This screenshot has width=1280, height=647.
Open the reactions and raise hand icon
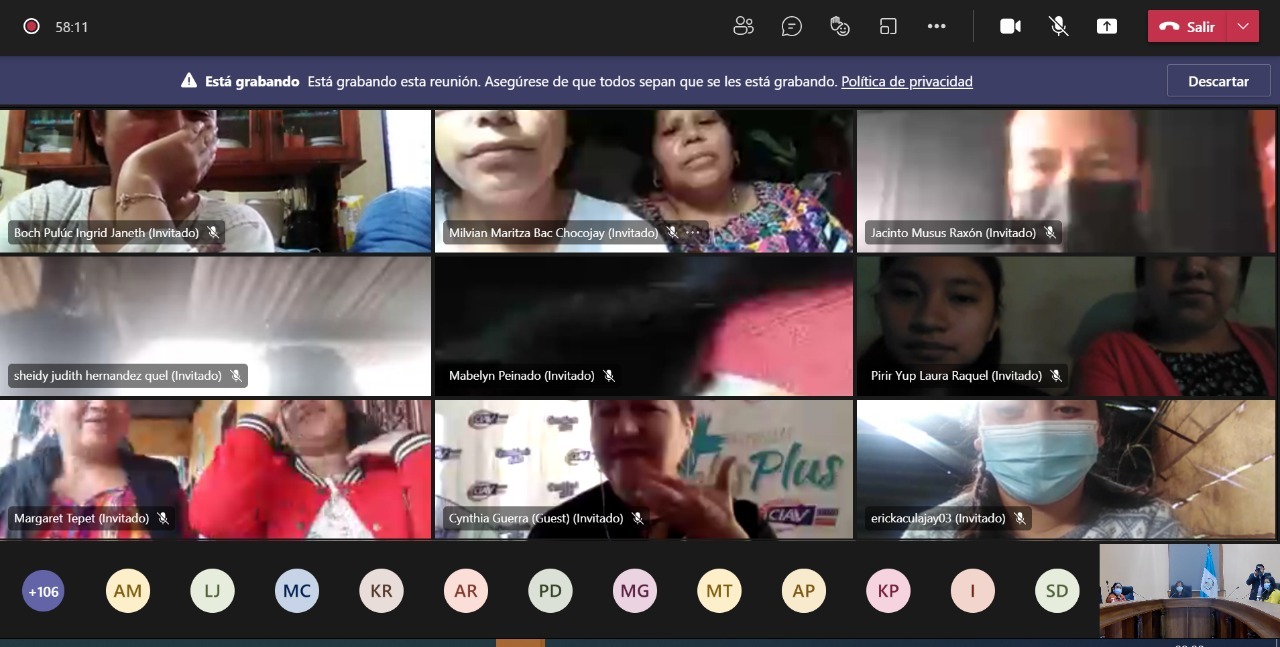(840, 27)
